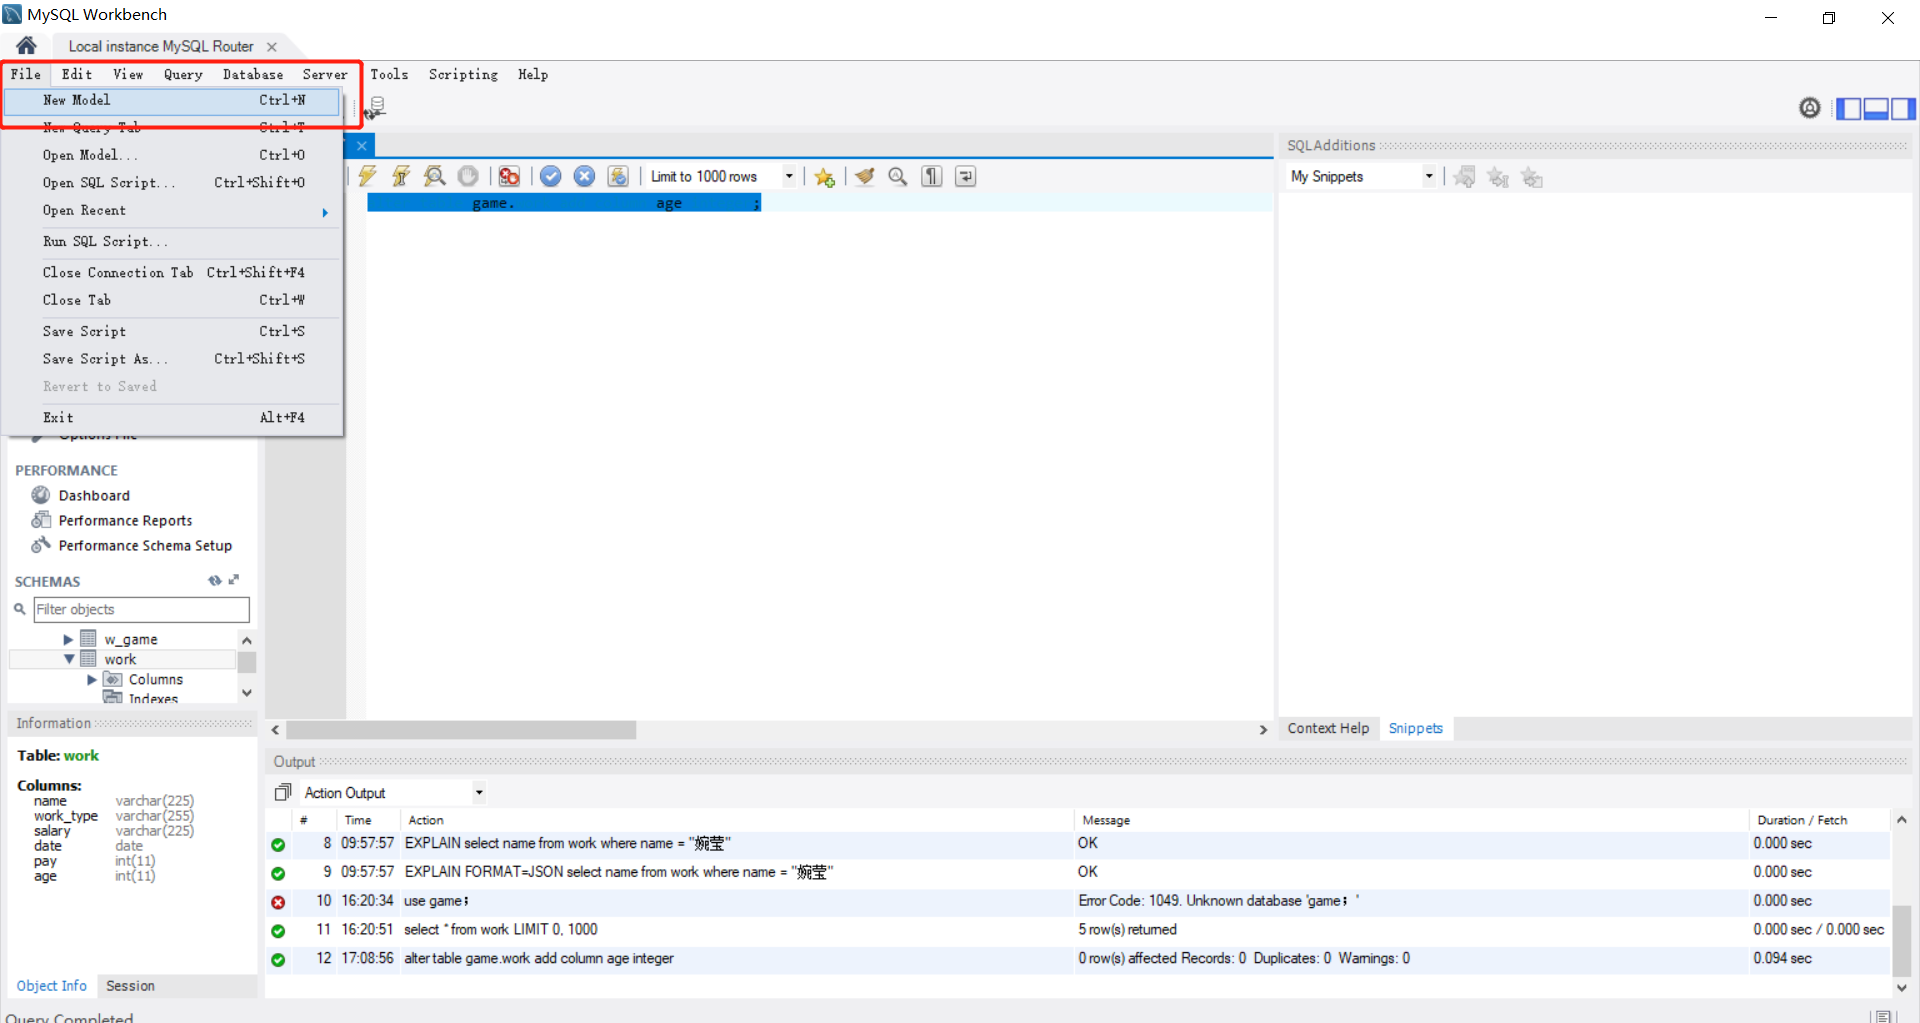Toggle the right SQL Additions sidebar
The height and width of the screenshot is (1023, 1920).
[1903, 108]
